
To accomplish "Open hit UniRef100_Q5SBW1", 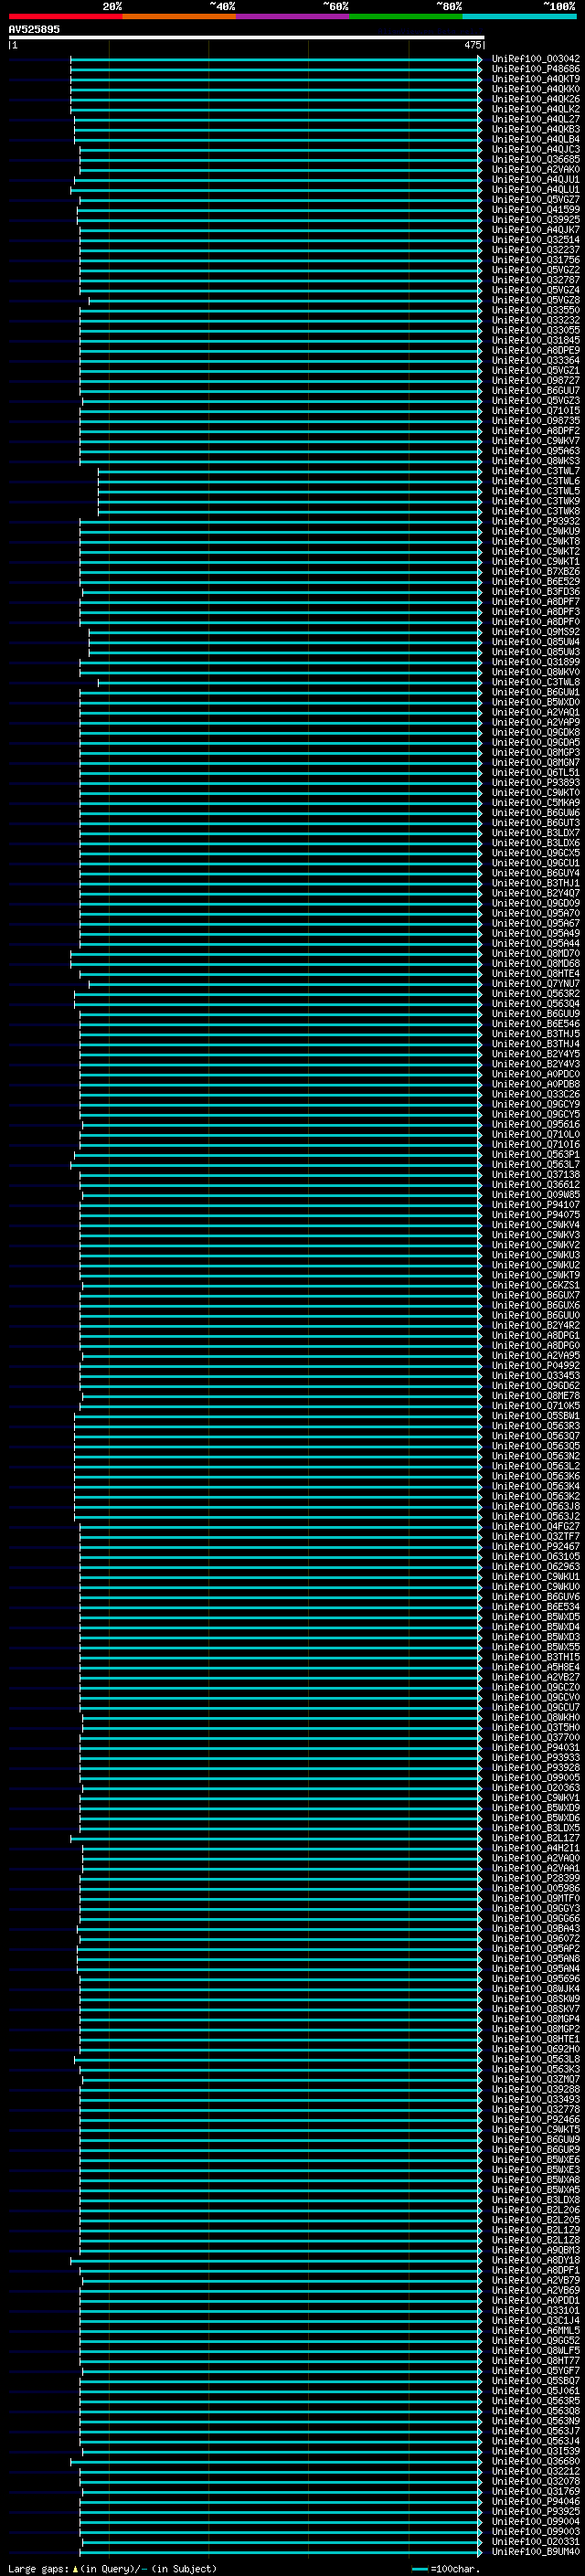I will [x=536, y=1415].
